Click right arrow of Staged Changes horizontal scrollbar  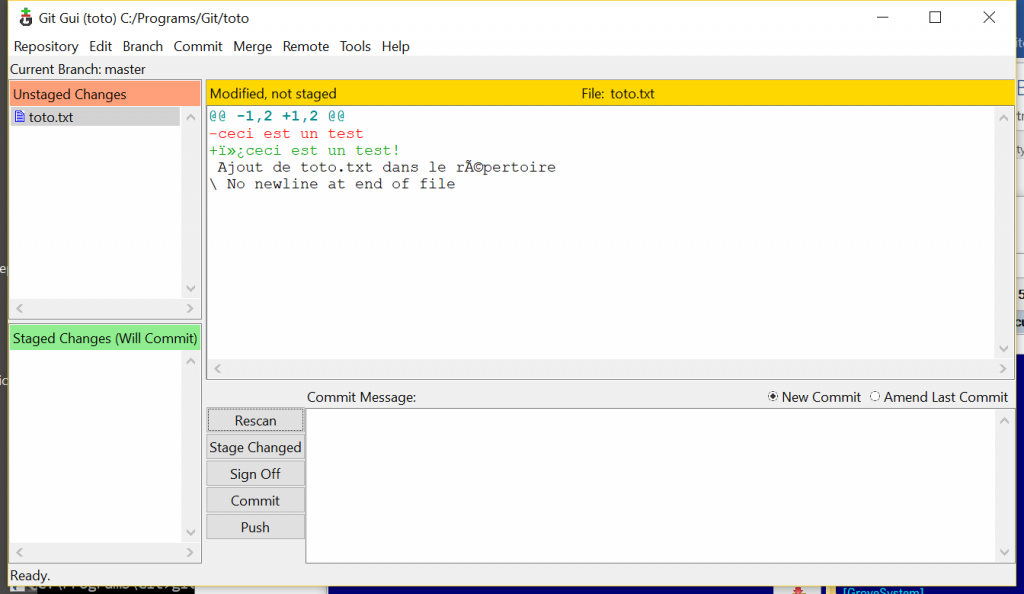[189, 552]
